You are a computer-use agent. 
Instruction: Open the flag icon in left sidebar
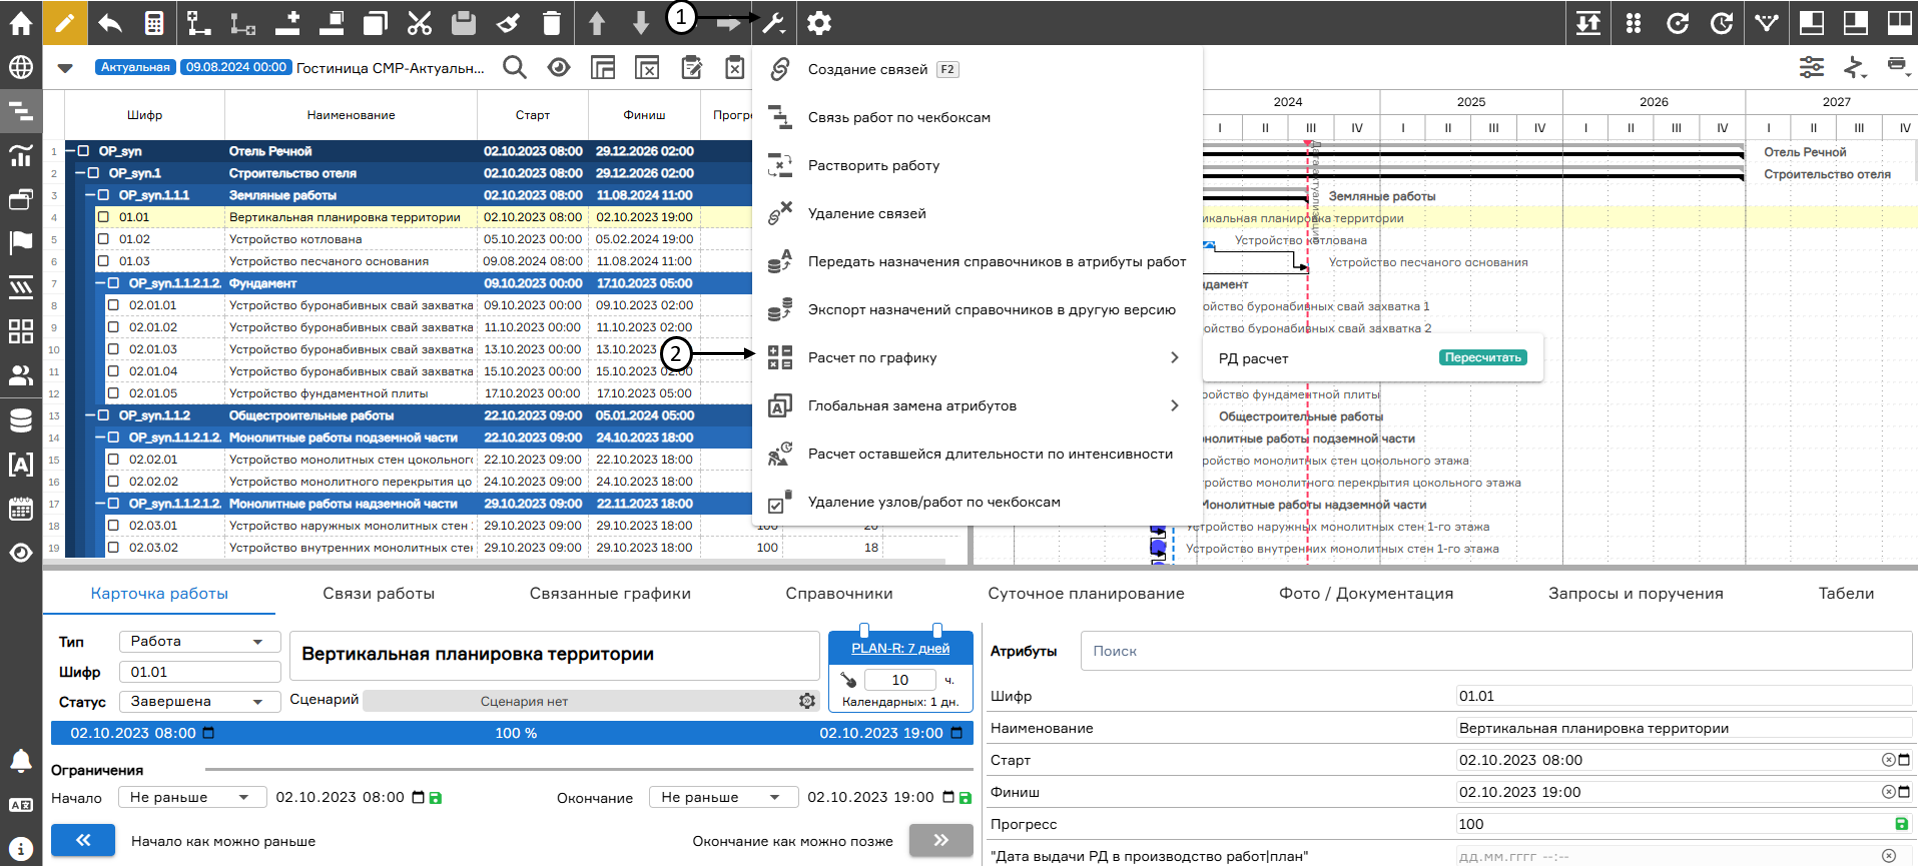pyautogui.click(x=20, y=243)
